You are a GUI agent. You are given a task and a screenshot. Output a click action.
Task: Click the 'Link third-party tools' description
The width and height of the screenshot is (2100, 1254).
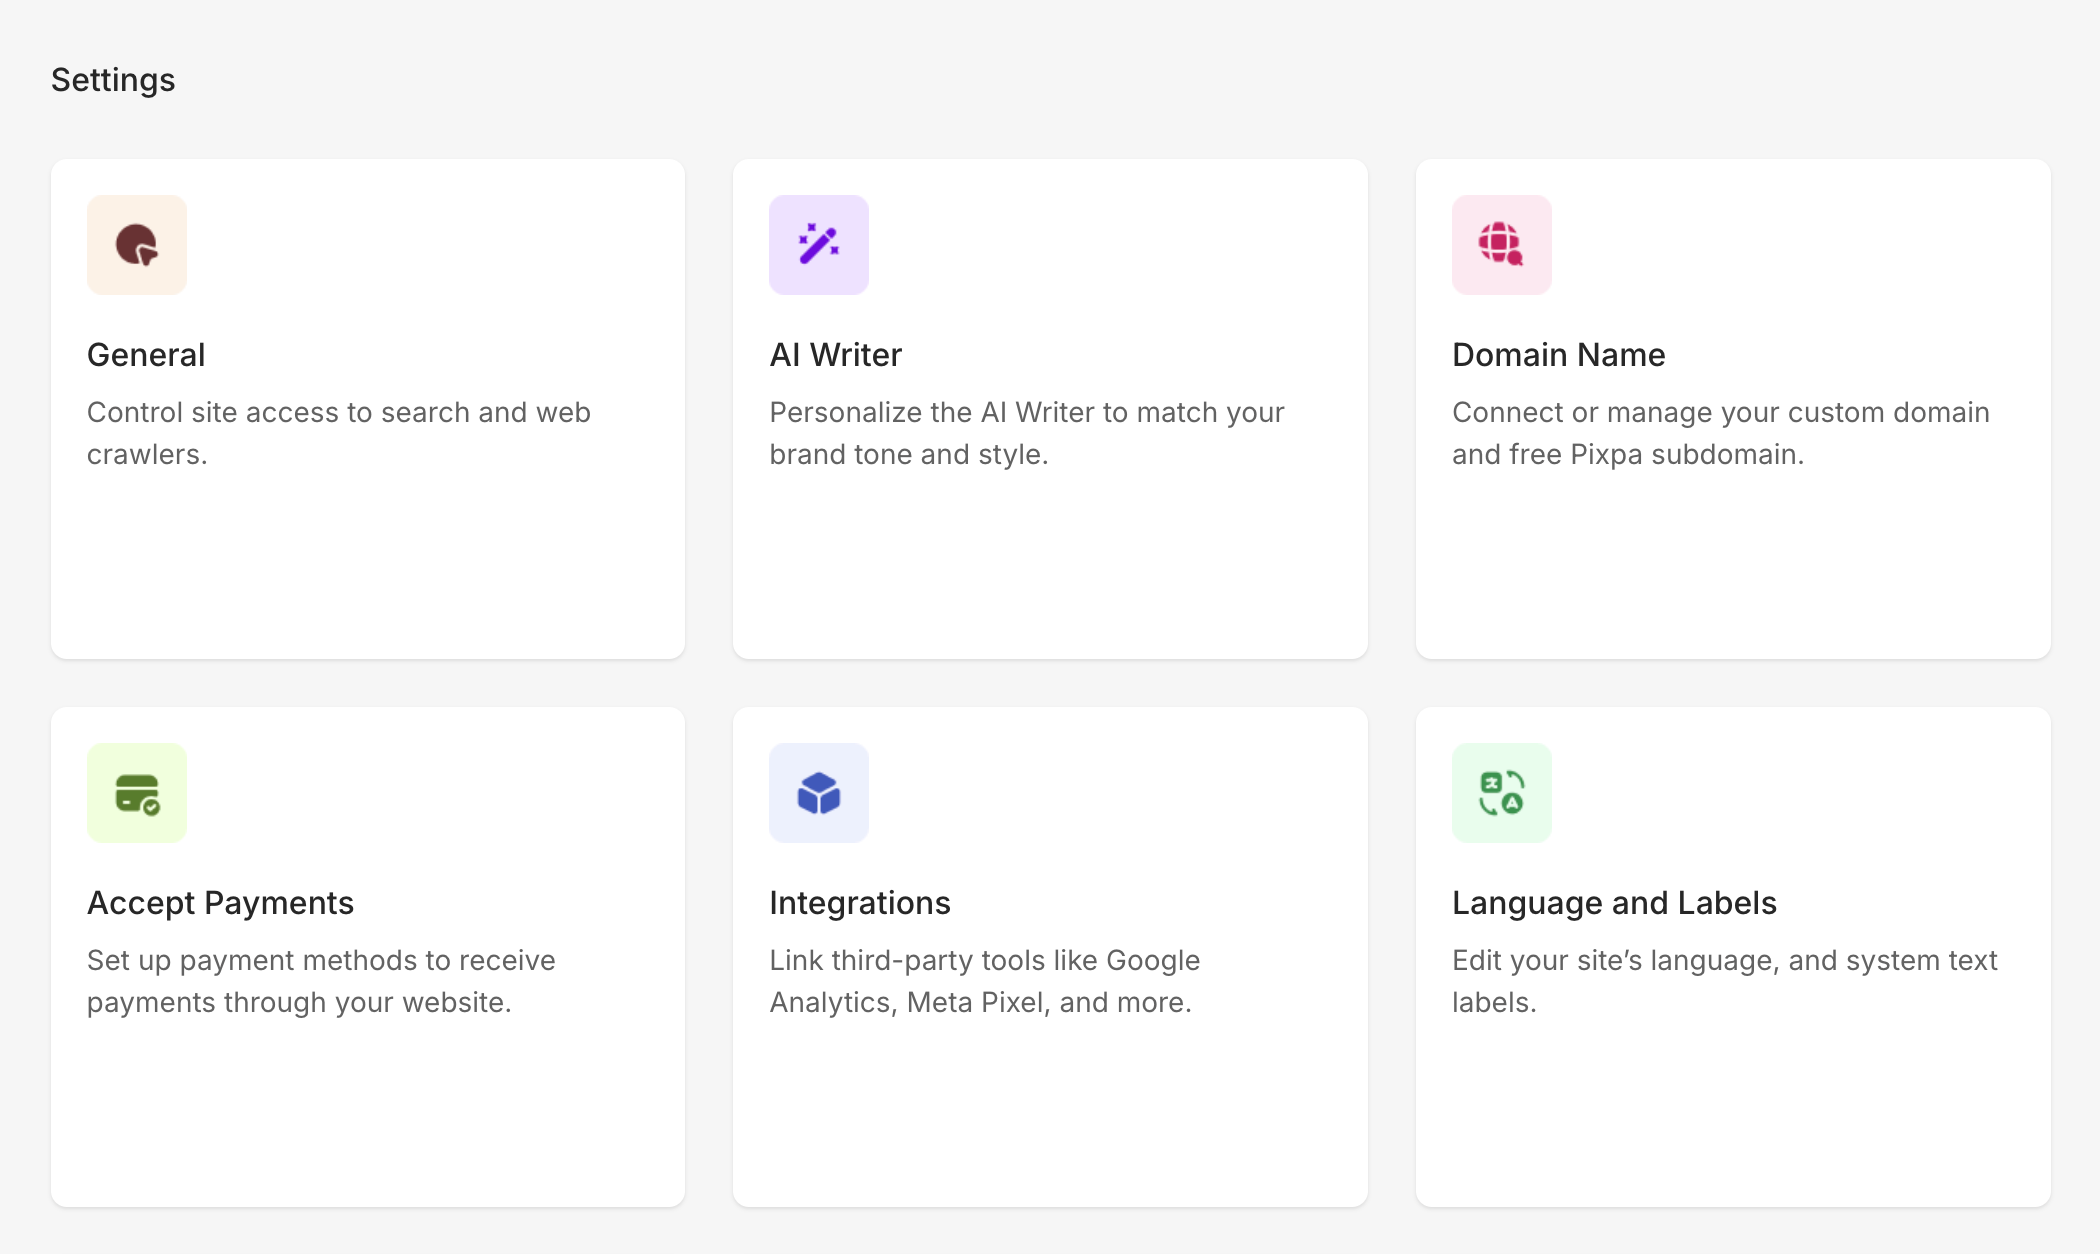[x=984, y=981]
